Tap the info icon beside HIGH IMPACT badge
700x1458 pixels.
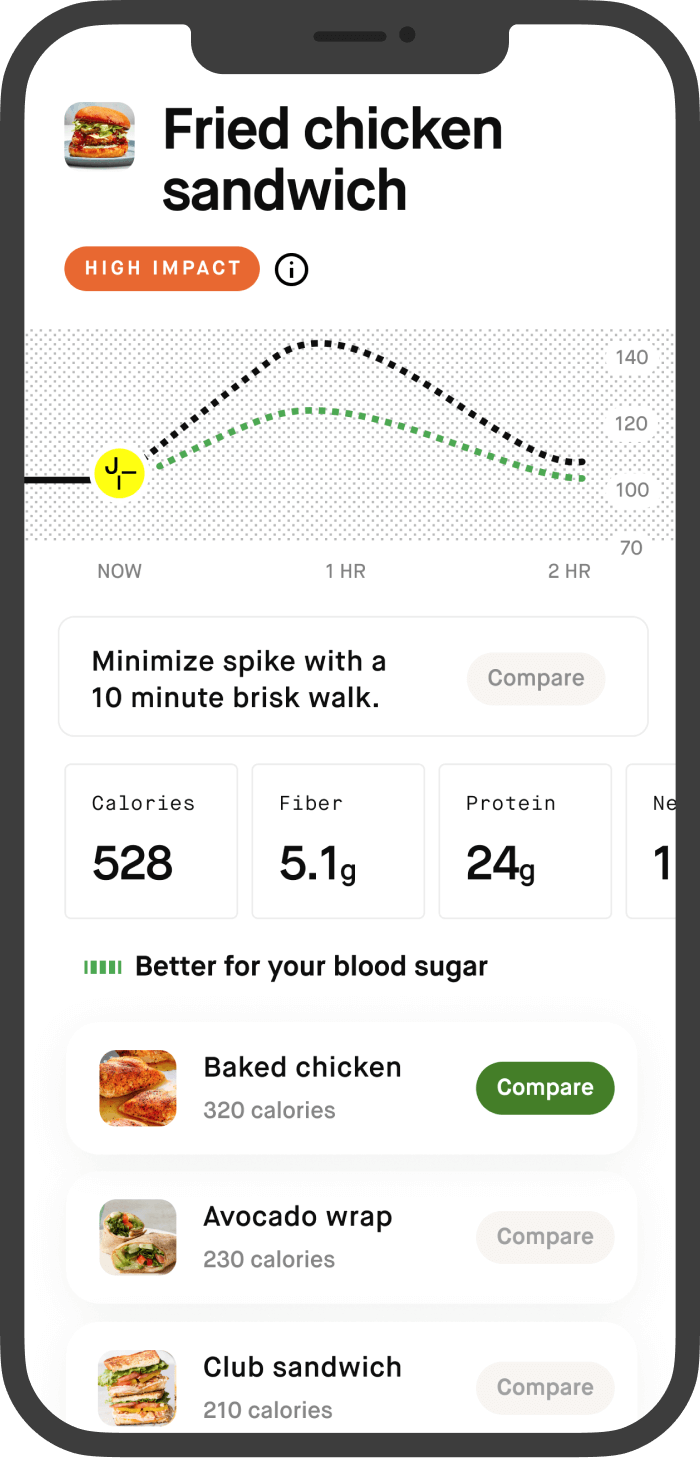click(x=291, y=268)
